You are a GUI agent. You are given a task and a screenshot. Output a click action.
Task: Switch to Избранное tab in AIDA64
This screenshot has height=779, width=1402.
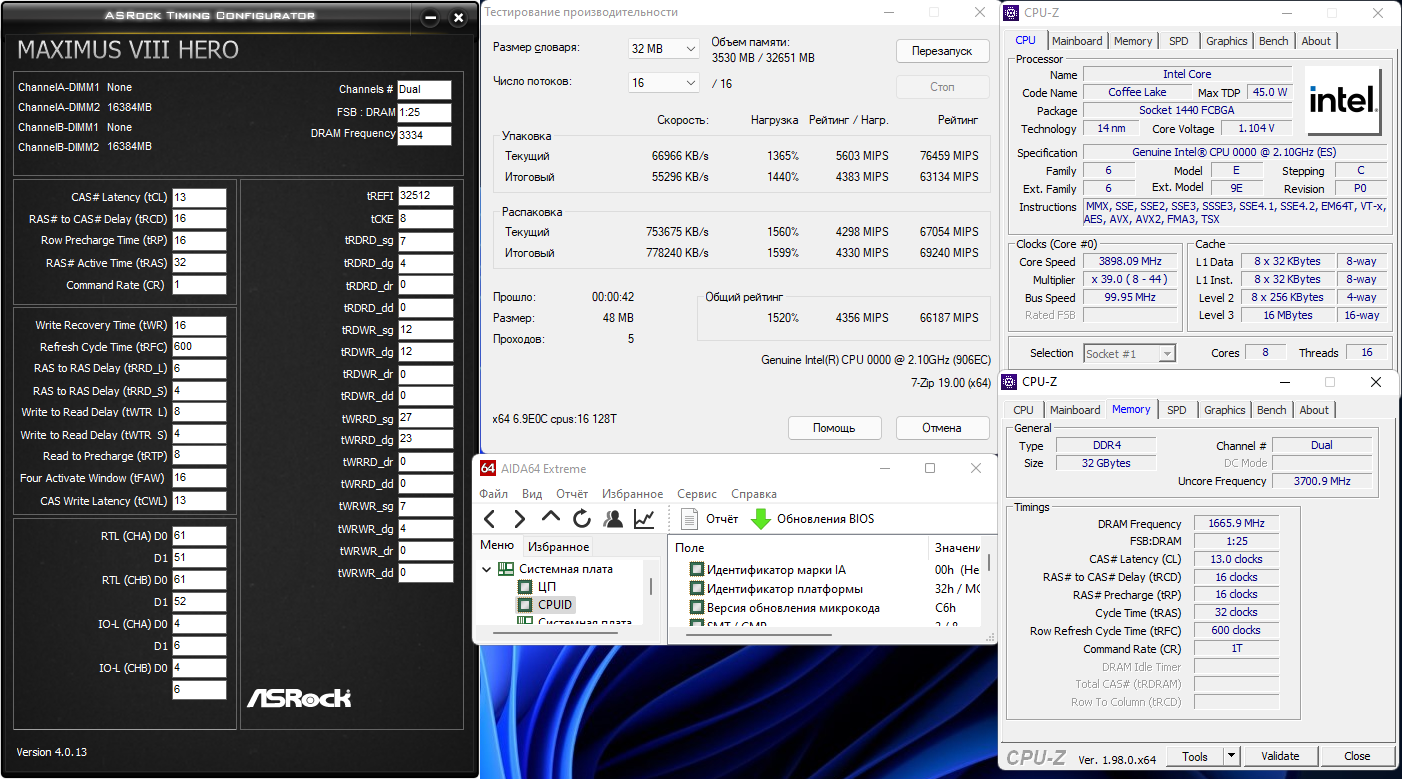(558, 547)
